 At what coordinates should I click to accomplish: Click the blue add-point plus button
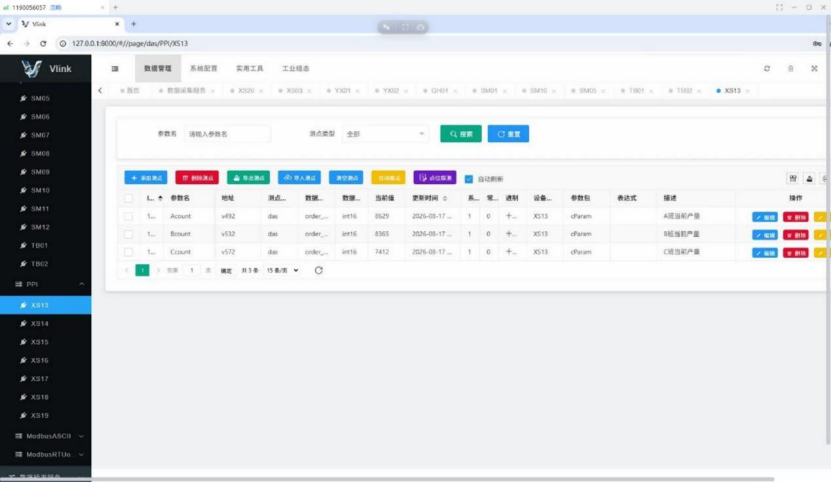point(146,178)
